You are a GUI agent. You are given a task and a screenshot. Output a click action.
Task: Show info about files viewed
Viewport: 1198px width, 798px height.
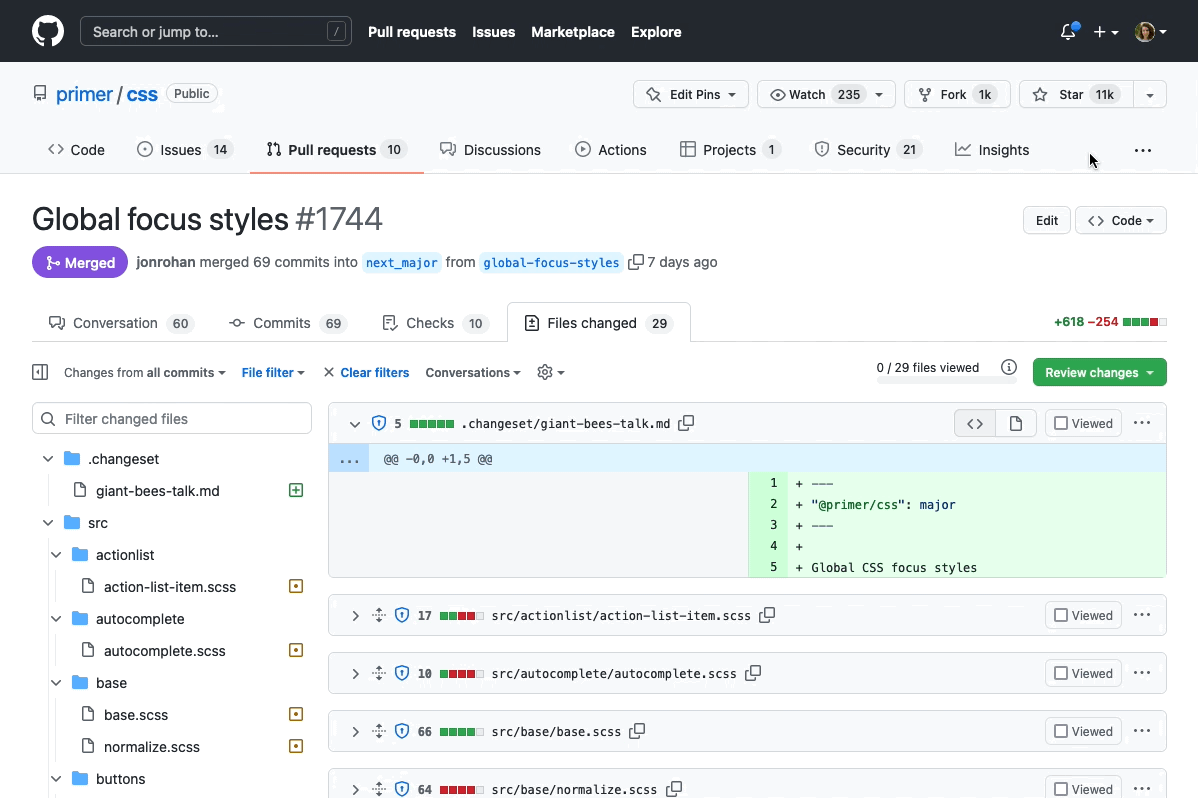click(1009, 367)
